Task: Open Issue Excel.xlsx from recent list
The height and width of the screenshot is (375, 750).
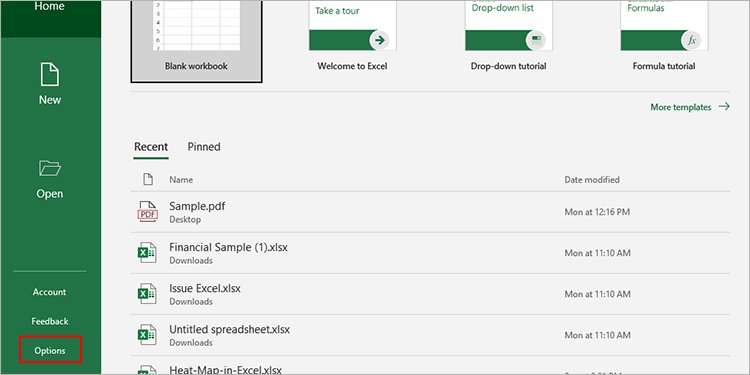Action: pos(430,294)
